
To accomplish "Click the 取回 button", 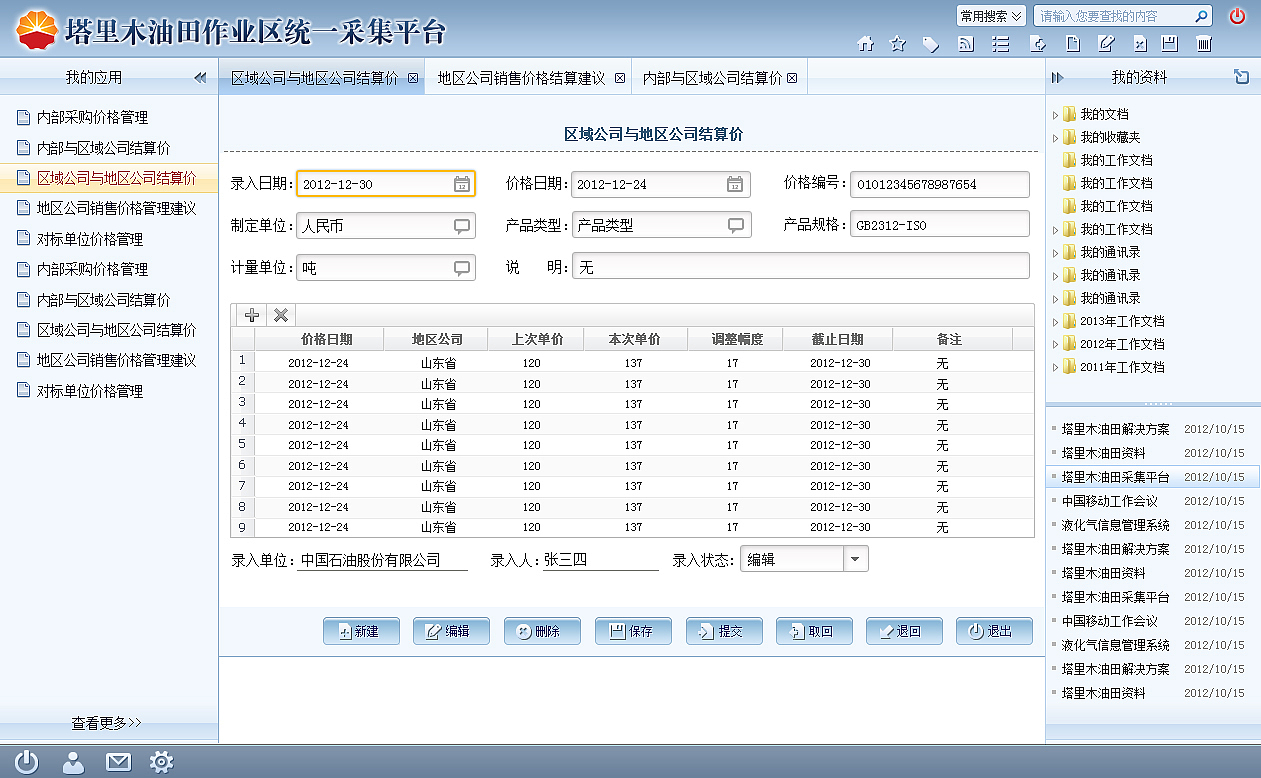I will coord(814,631).
